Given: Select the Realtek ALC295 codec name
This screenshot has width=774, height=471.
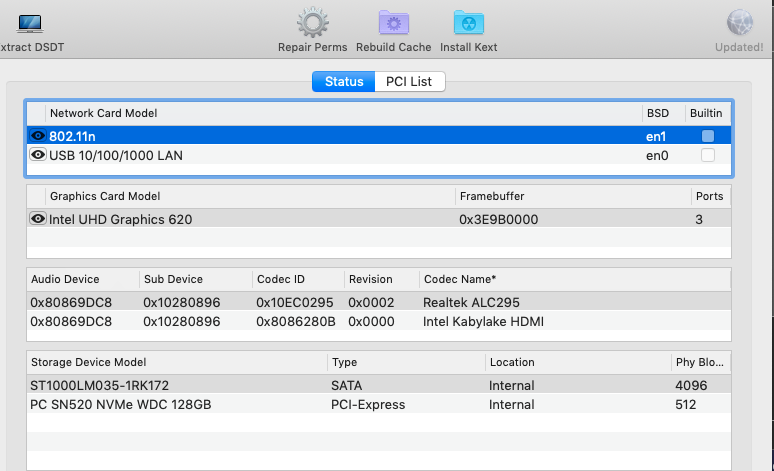Looking at the screenshot, I should [x=471, y=302].
